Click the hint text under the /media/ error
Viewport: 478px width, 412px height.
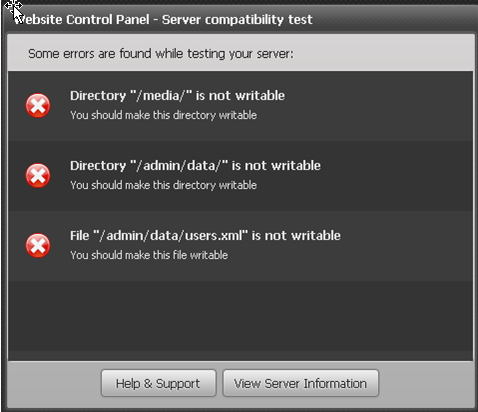163,115
